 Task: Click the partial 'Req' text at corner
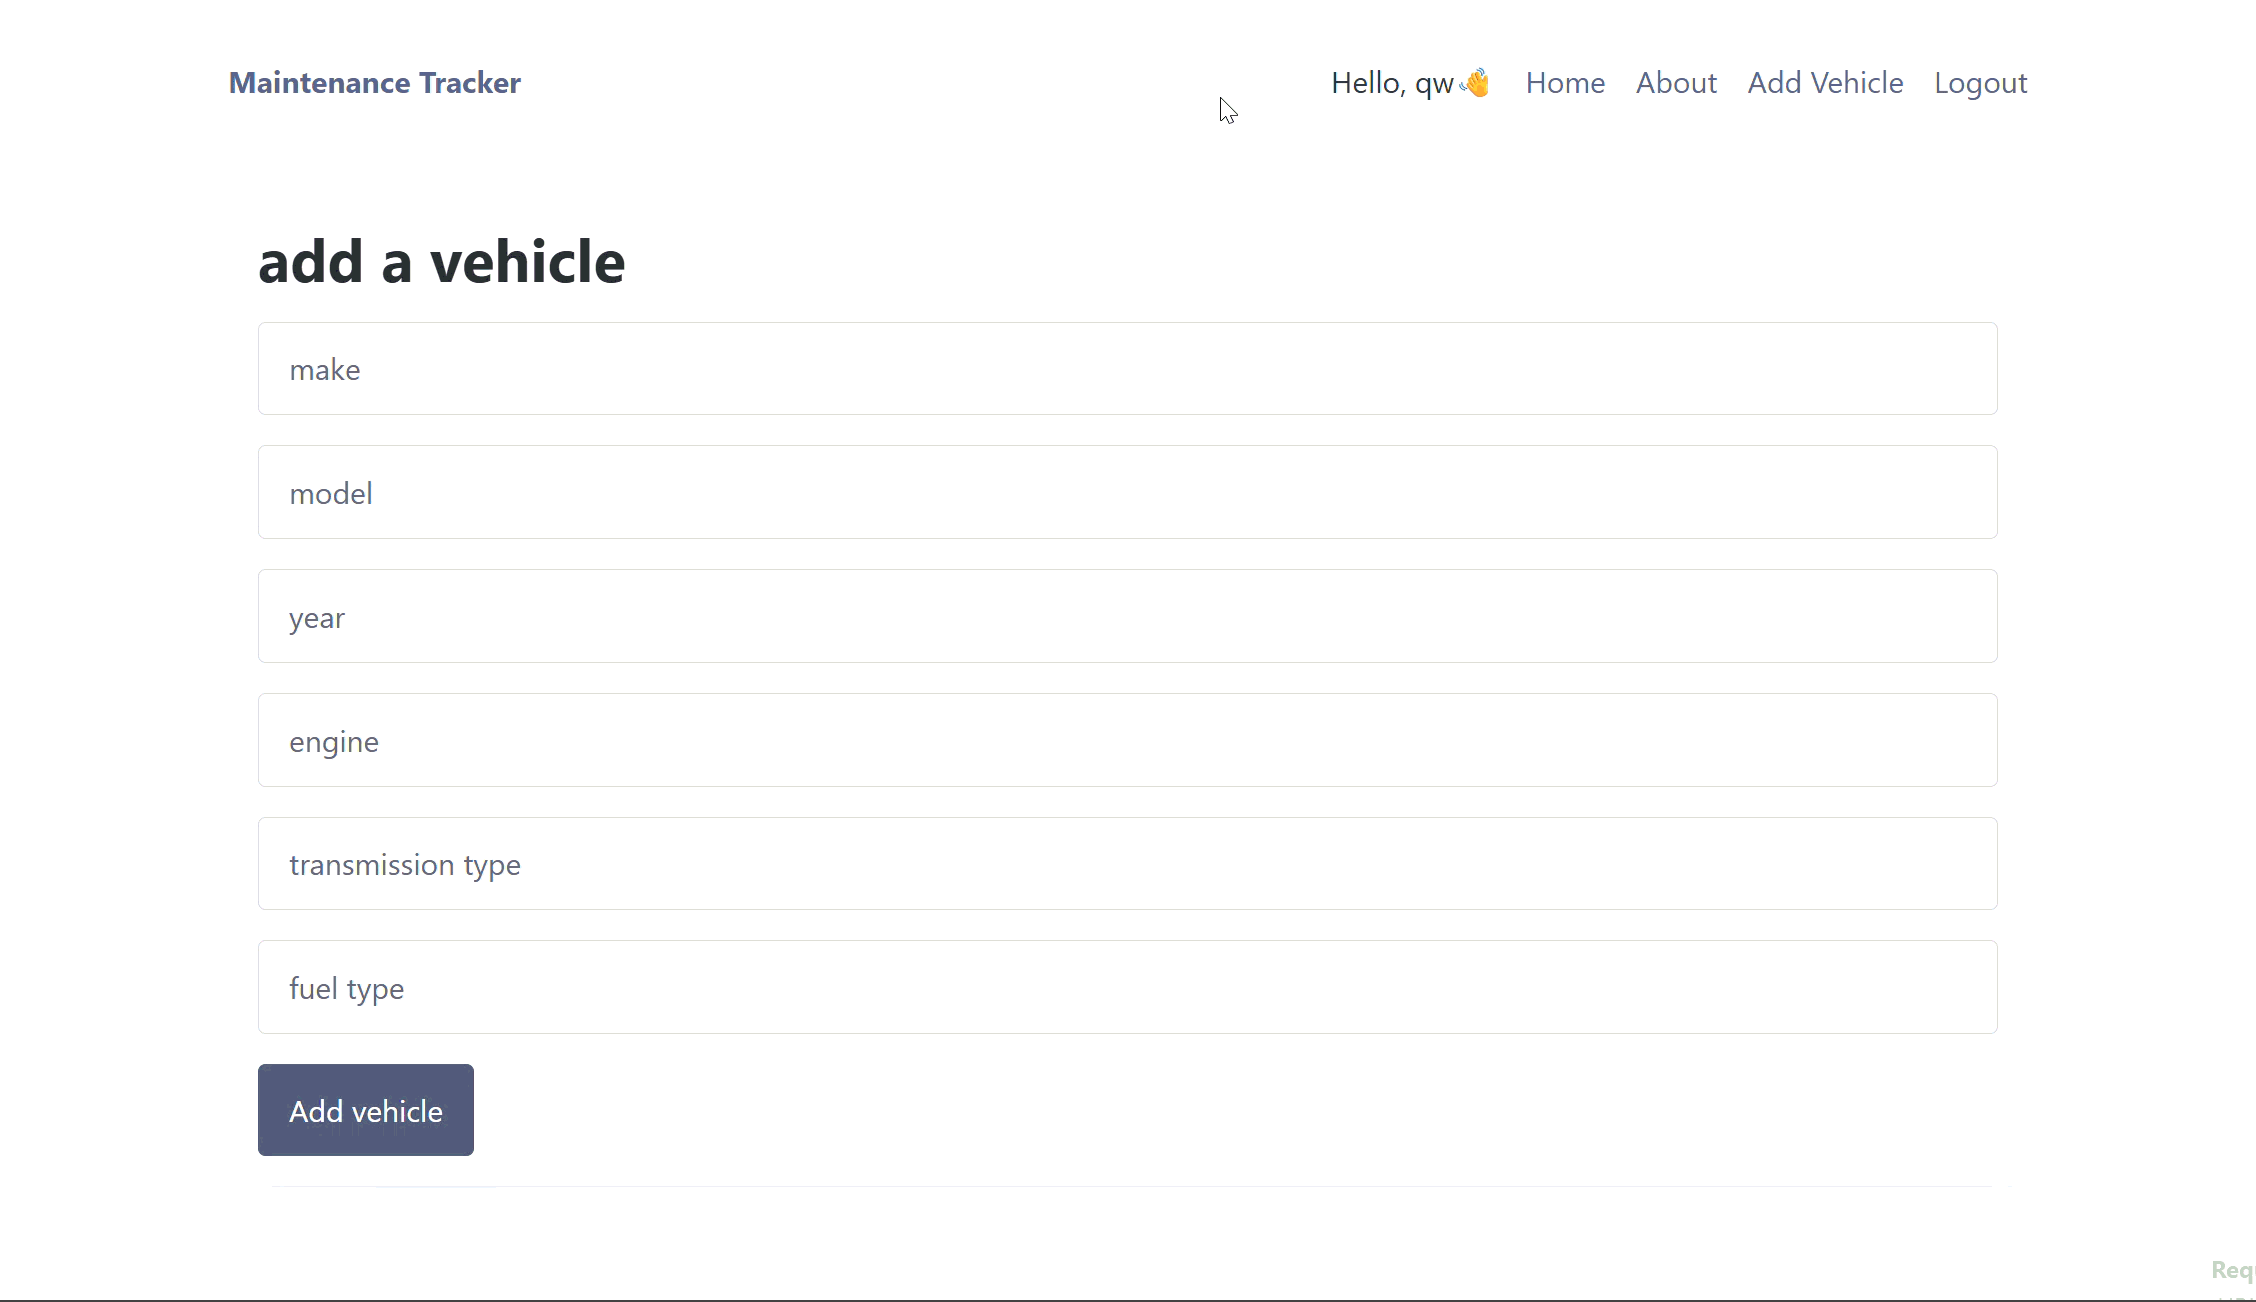point(2232,1270)
